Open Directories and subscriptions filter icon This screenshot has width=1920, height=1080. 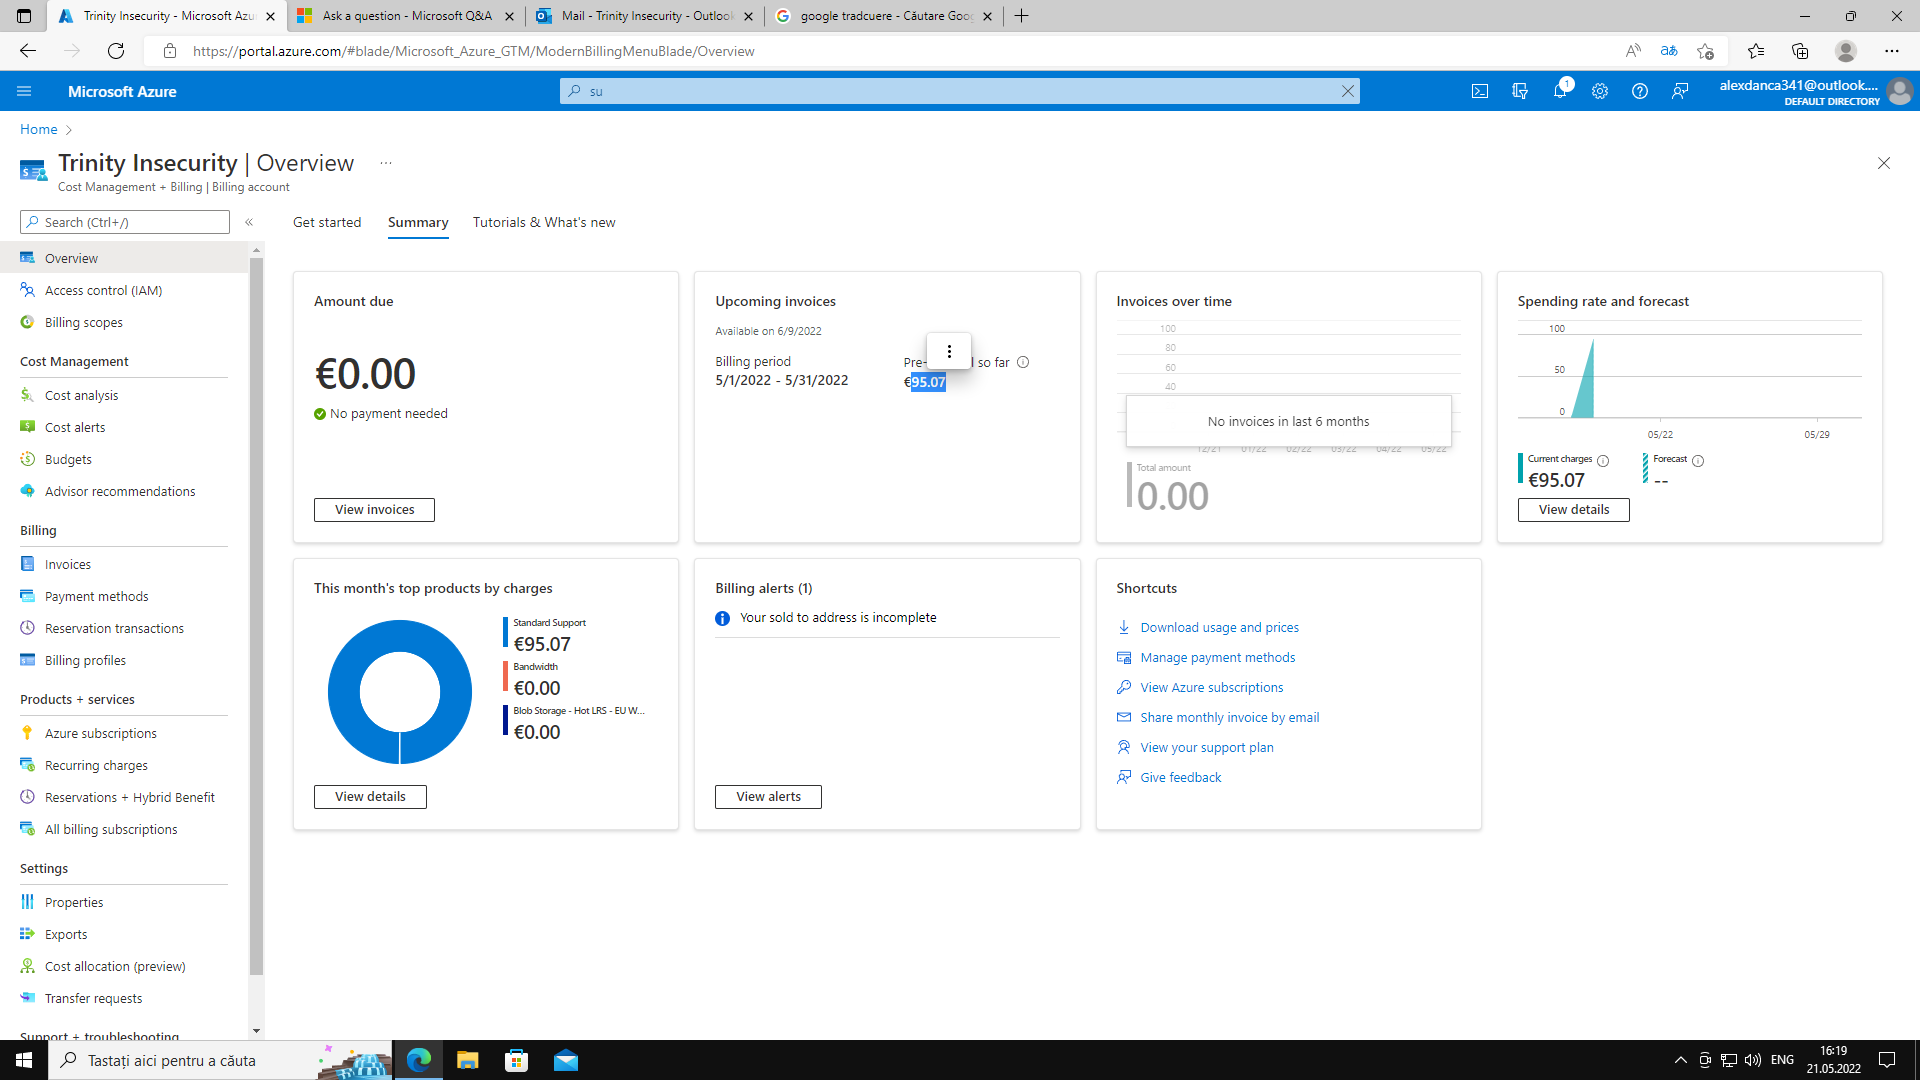pyautogui.click(x=1520, y=91)
